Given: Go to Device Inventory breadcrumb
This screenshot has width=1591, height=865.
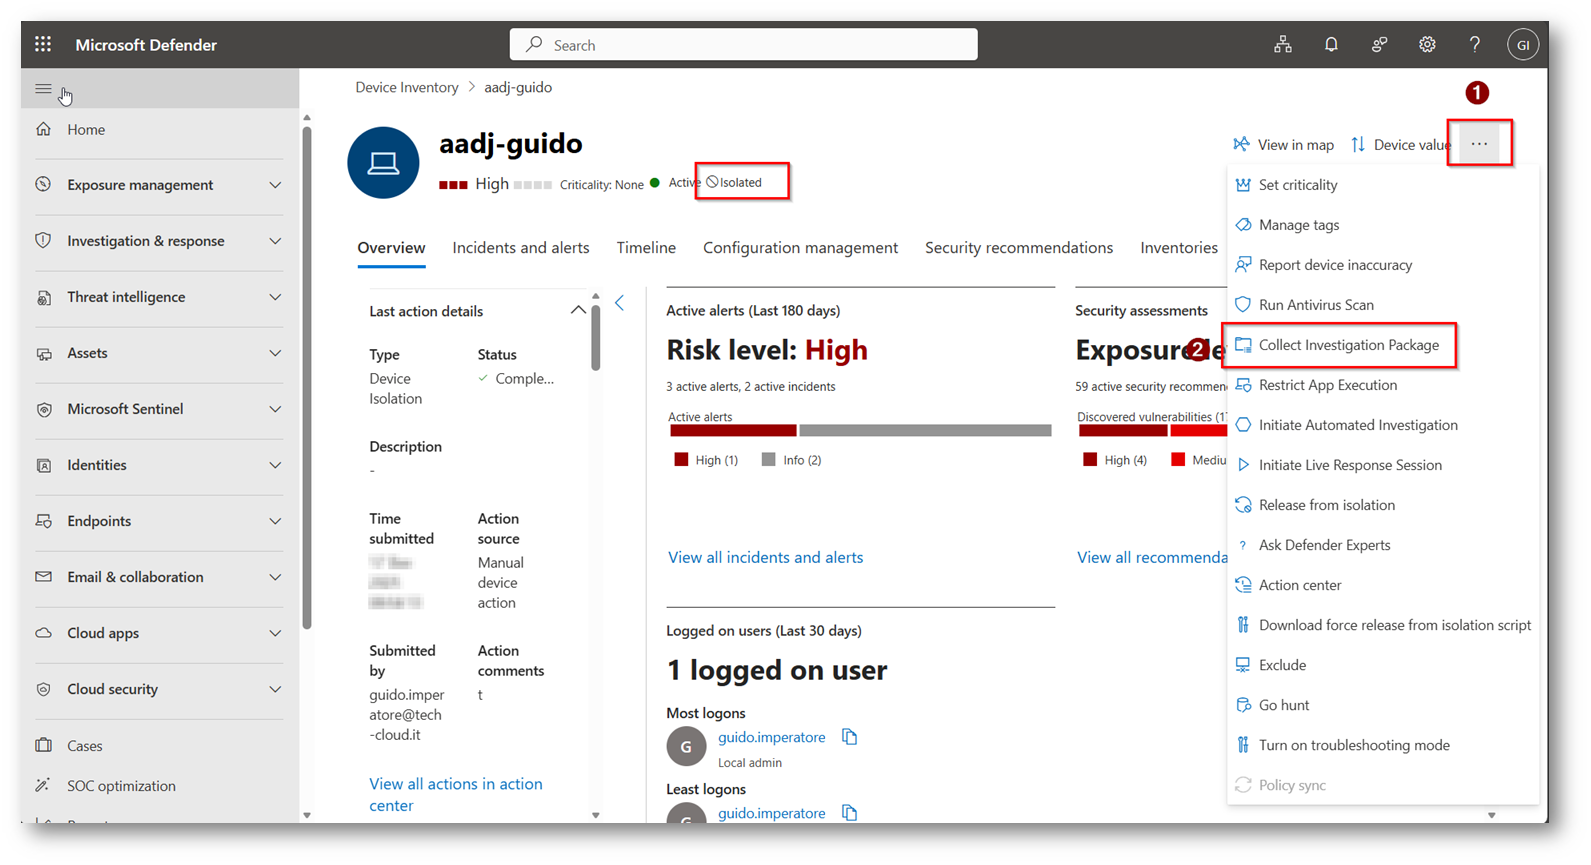Looking at the screenshot, I should pos(406,87).
